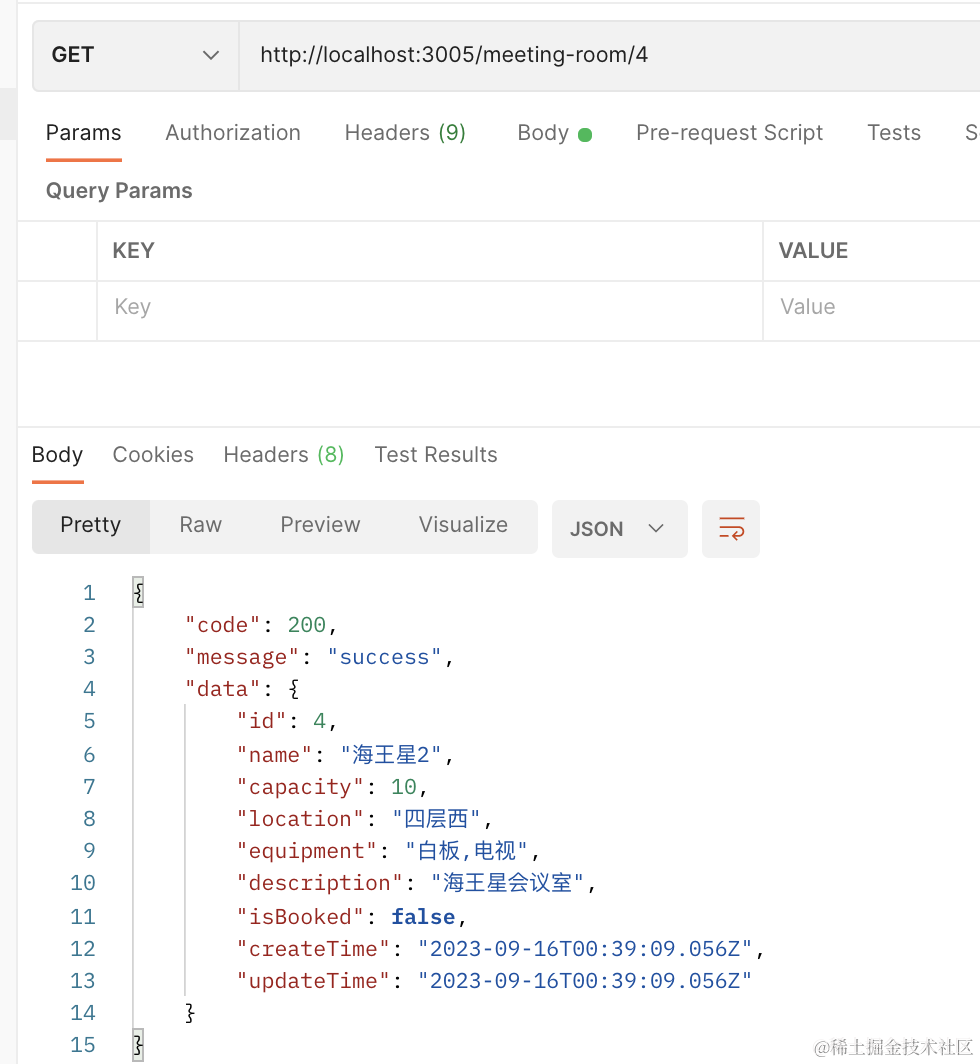Click the request URL field
The width and height of the screenshot is (980, 1064).
pyautogui.click(x=600, y=55)
